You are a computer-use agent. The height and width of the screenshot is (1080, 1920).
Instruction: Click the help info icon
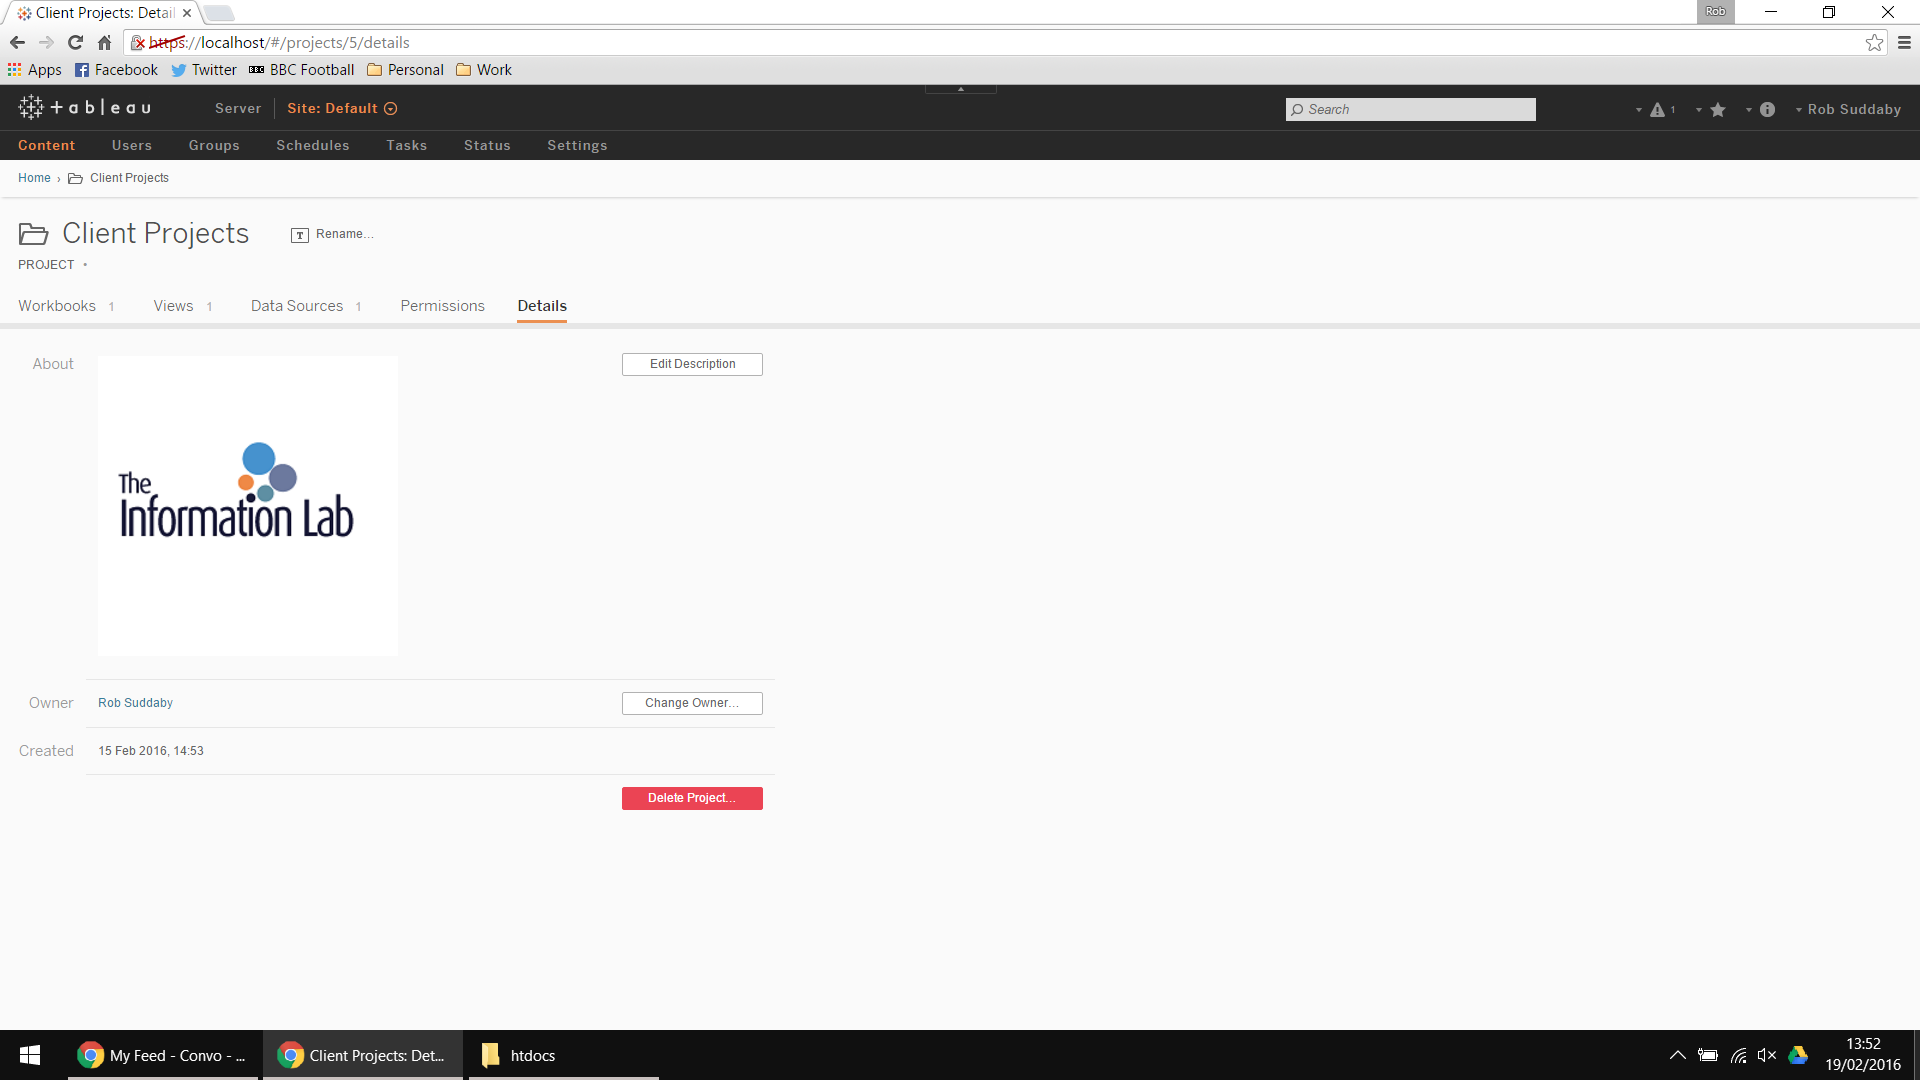pyautogui.click(x=1767, y=110)
